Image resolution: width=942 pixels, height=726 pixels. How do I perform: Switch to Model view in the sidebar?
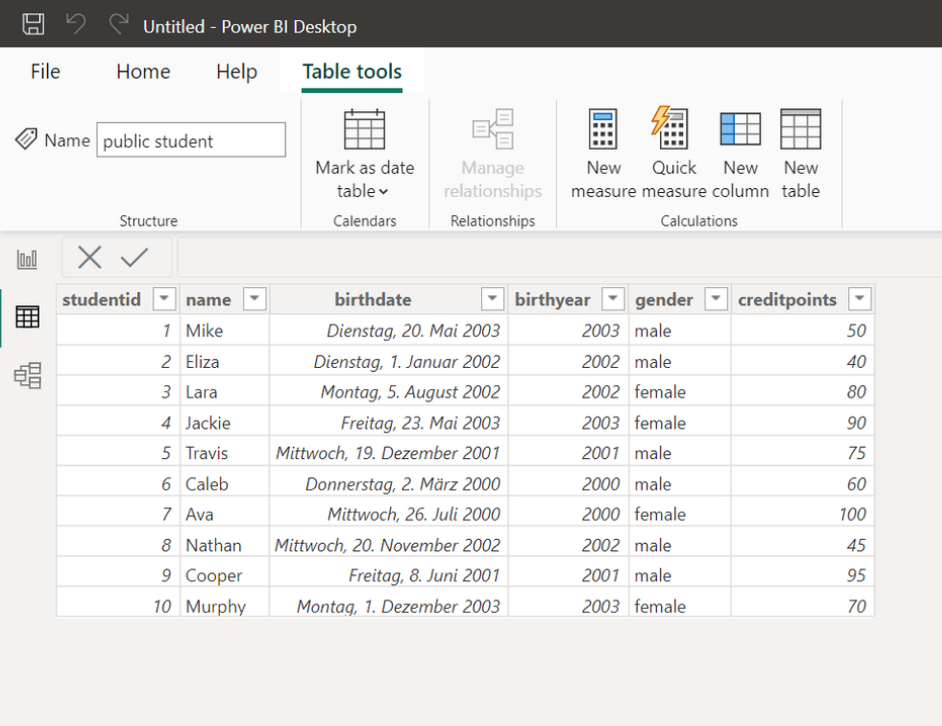[x=26, y=375]
